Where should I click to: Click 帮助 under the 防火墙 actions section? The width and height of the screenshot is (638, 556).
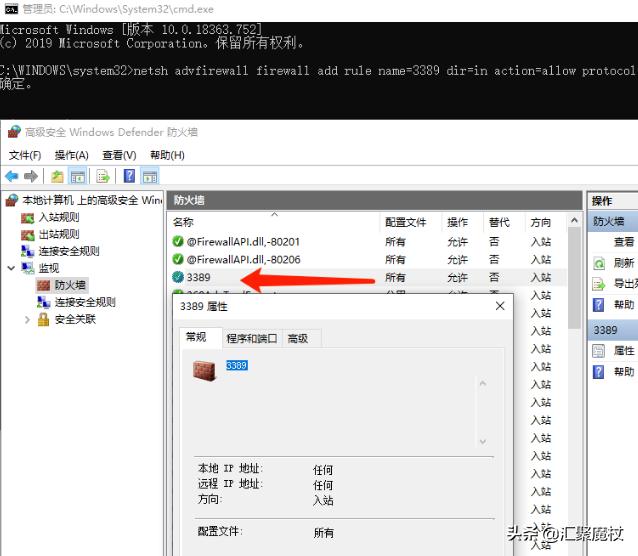[624, 304]
